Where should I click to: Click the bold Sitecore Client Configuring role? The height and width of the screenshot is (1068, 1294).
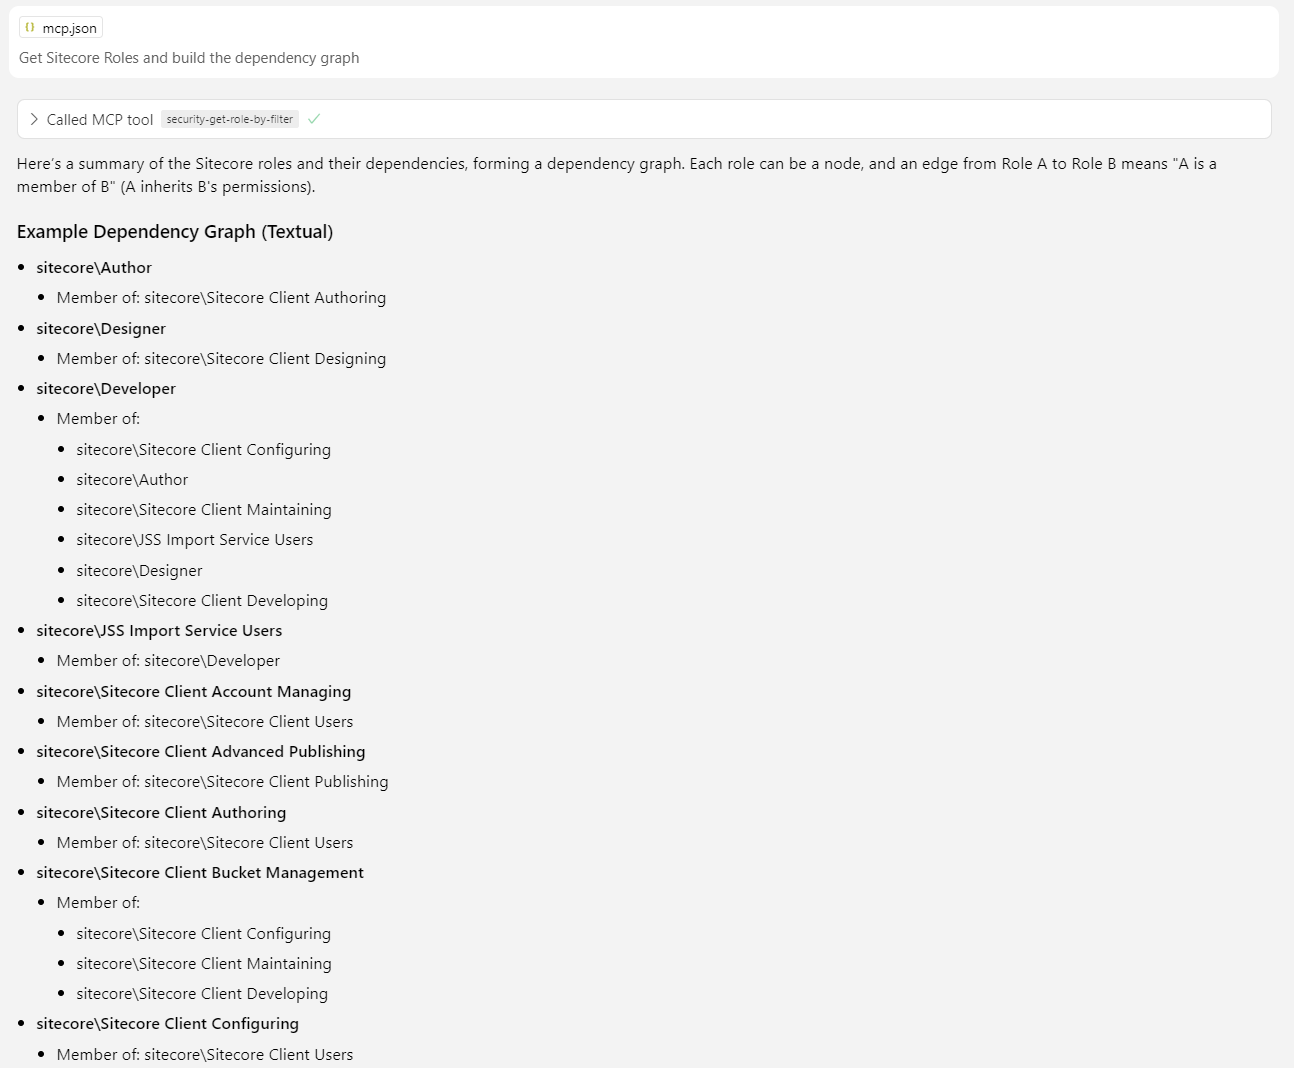168,1024
